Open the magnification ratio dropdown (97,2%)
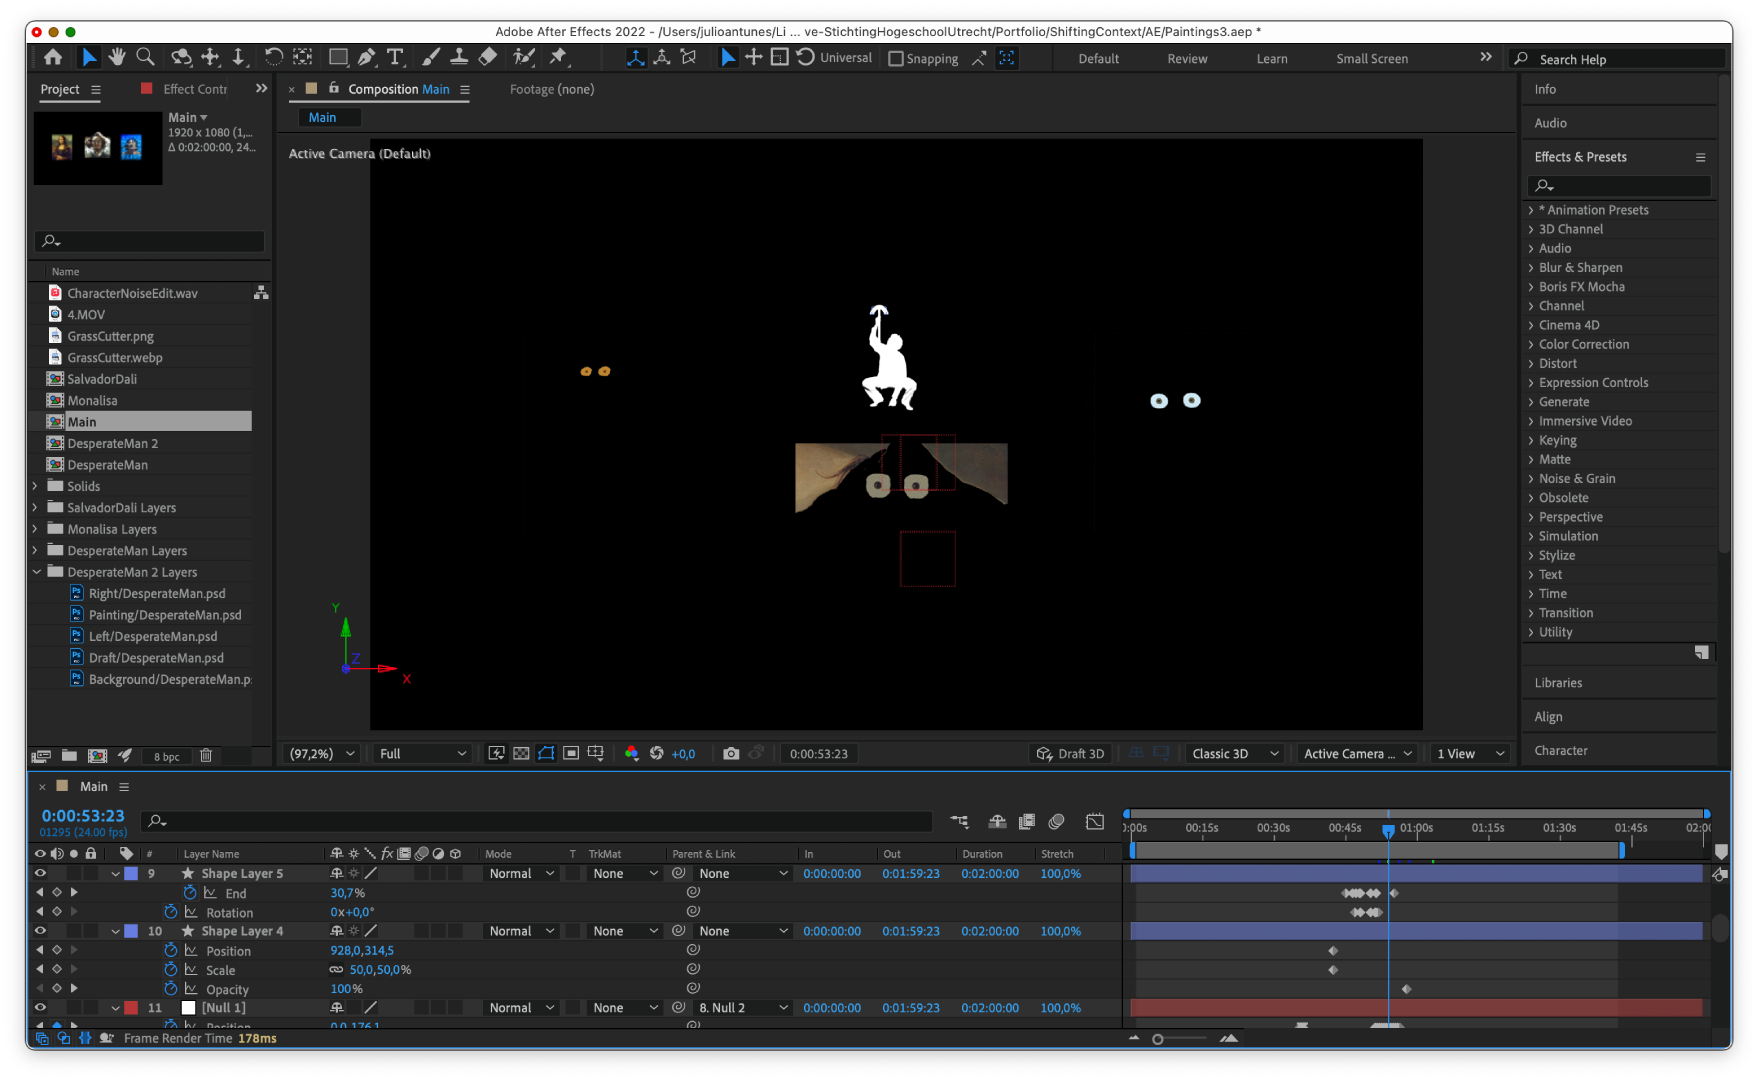The height and width of the screenshot is (1080, 1752). pyautogui.click(x=322, y=754)
